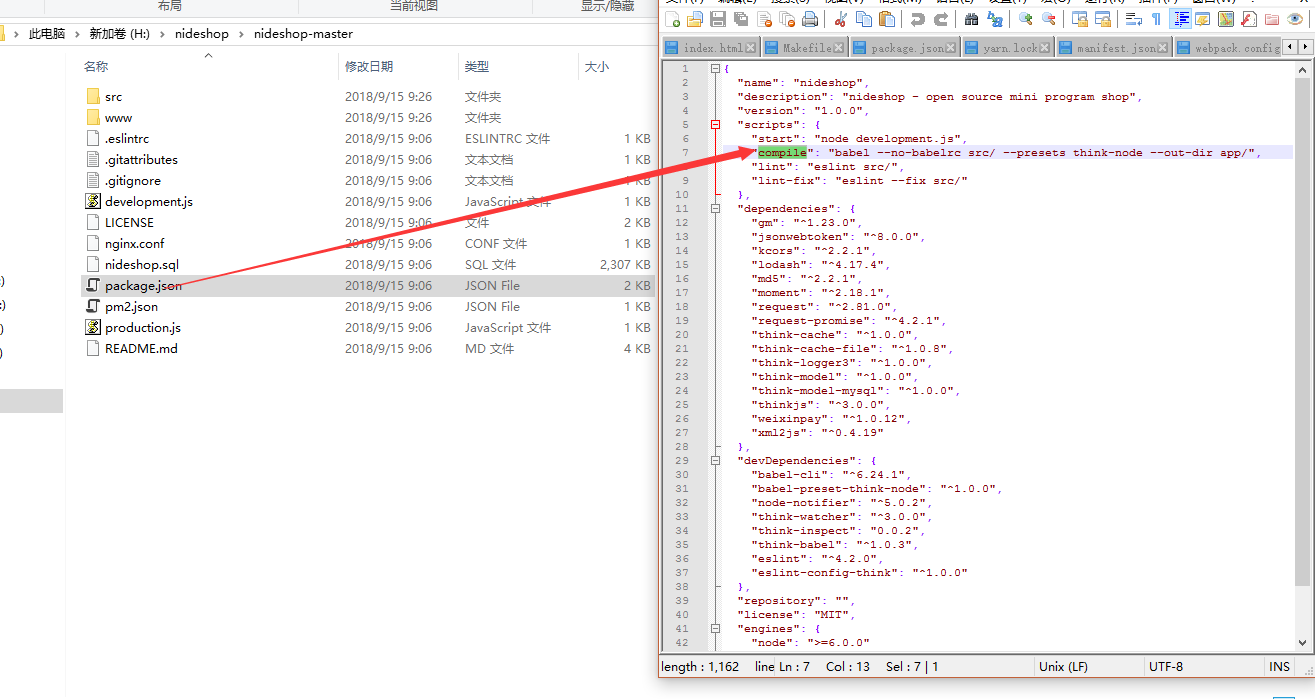Click the Save All toolbar icon
The image size is (1315, 699).
741,19
